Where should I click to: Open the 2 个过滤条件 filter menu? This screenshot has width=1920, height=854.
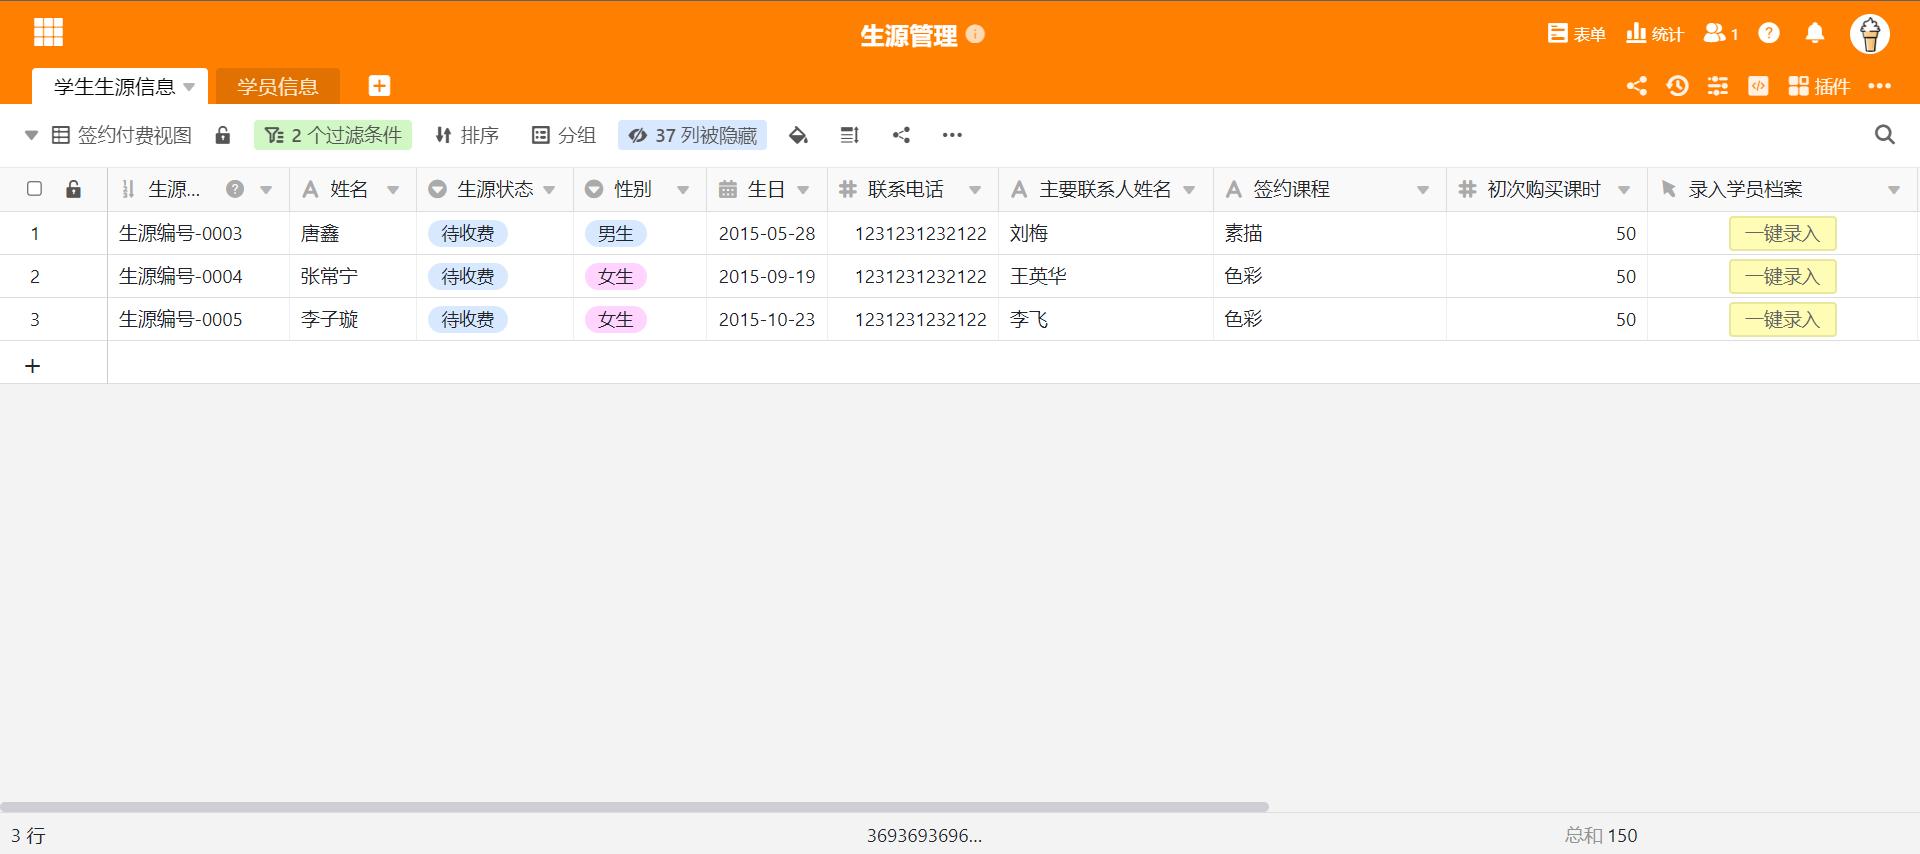click(333, 135)
